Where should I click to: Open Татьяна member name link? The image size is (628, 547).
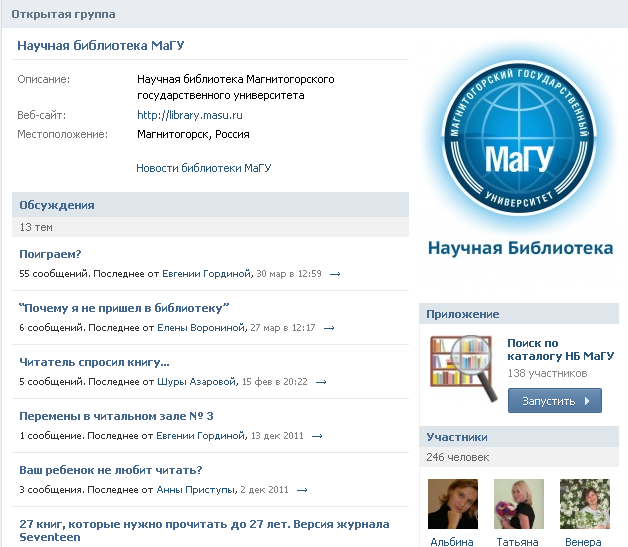pyautogui.click(x=517, y=542)
